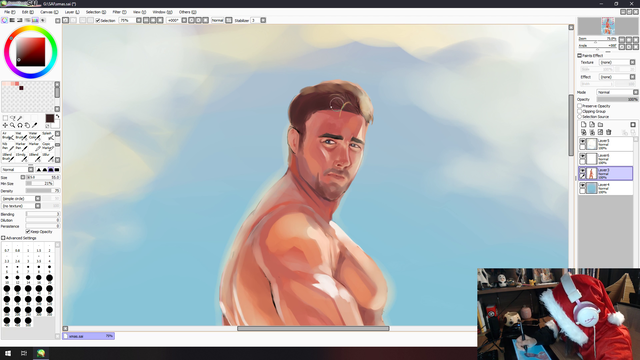Hide Layer6 with its eye icon
Image resolution: width=640 pixels, height=360 pixels.
pos(582,156)
